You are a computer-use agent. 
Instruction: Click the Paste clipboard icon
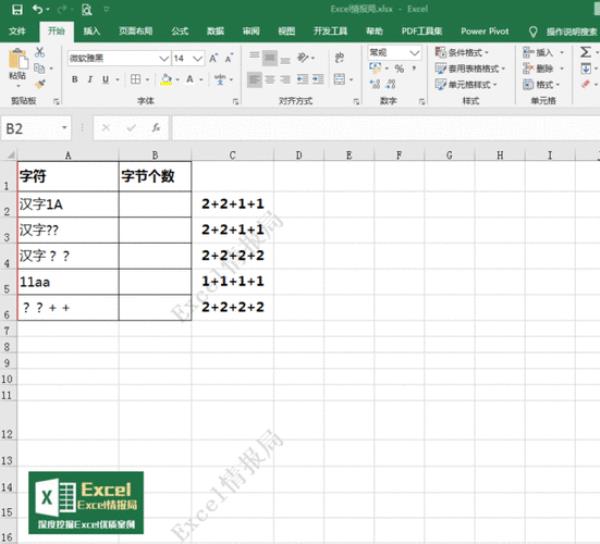coord(18,60)
